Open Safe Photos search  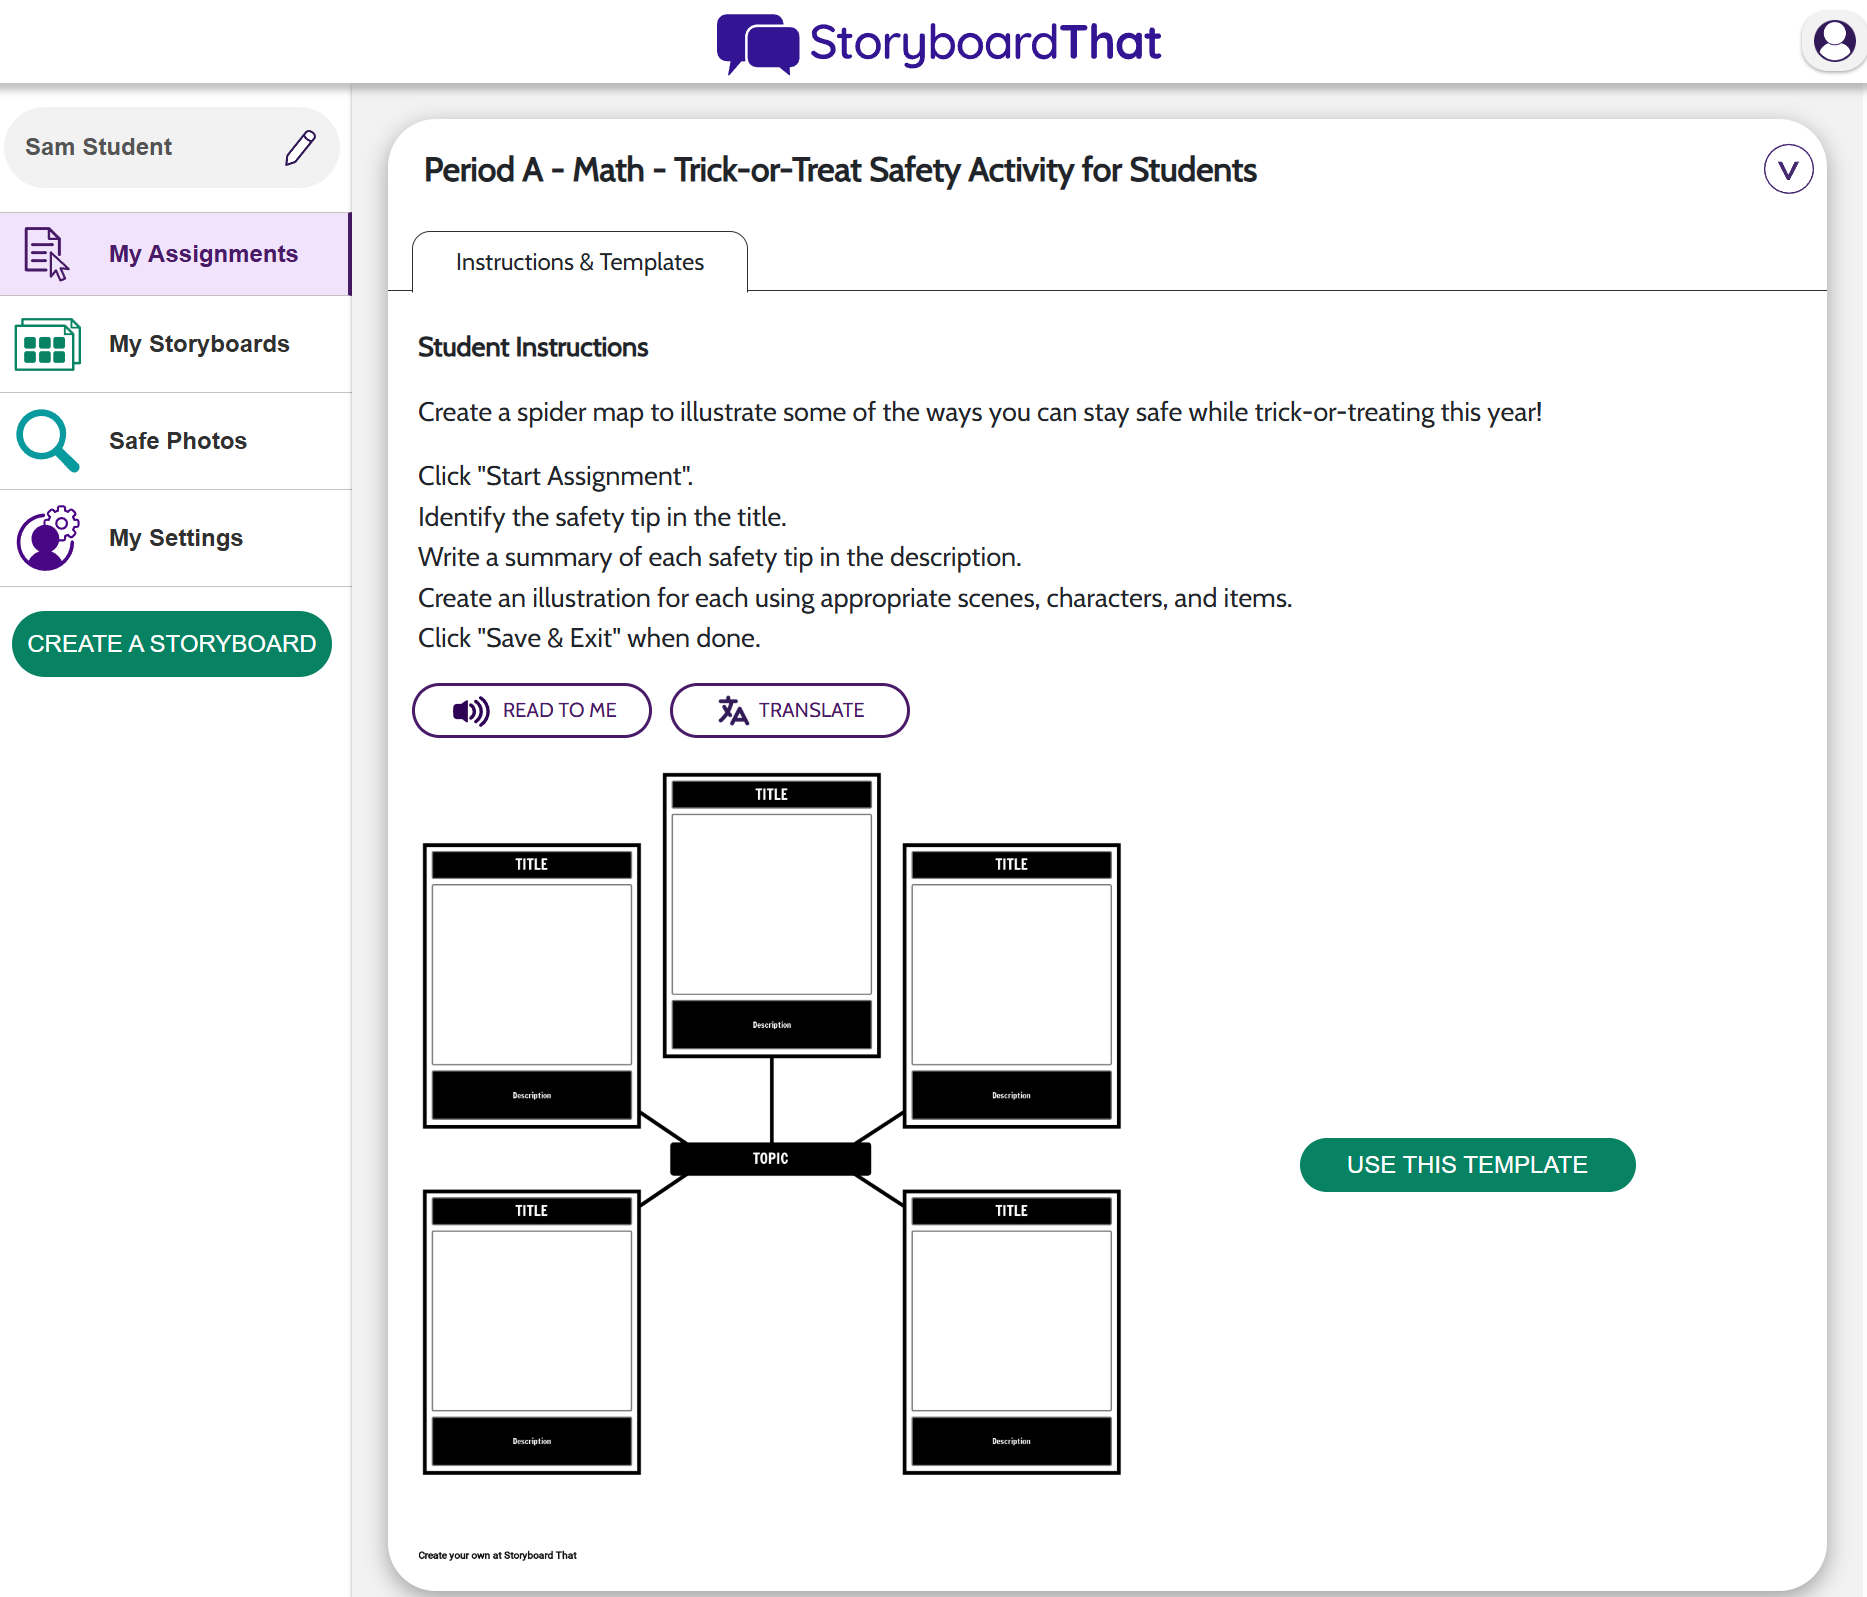click(176, 441)
